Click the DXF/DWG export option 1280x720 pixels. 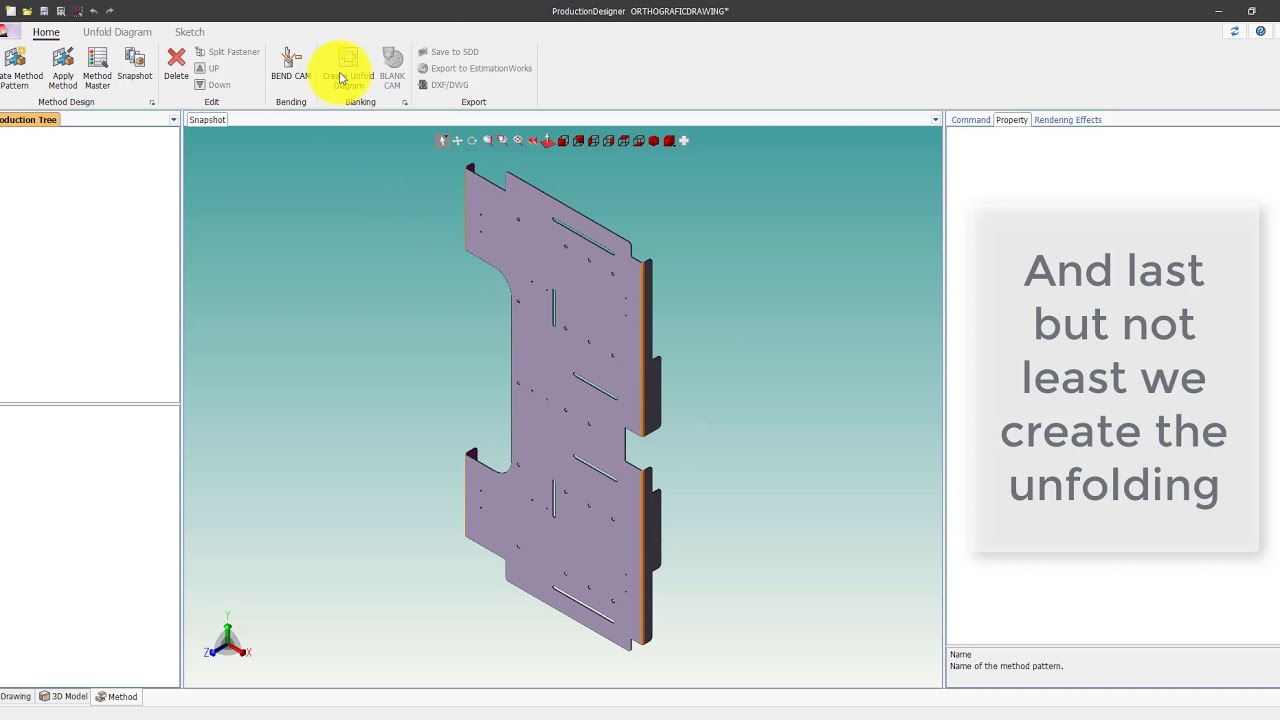(443, 85)
